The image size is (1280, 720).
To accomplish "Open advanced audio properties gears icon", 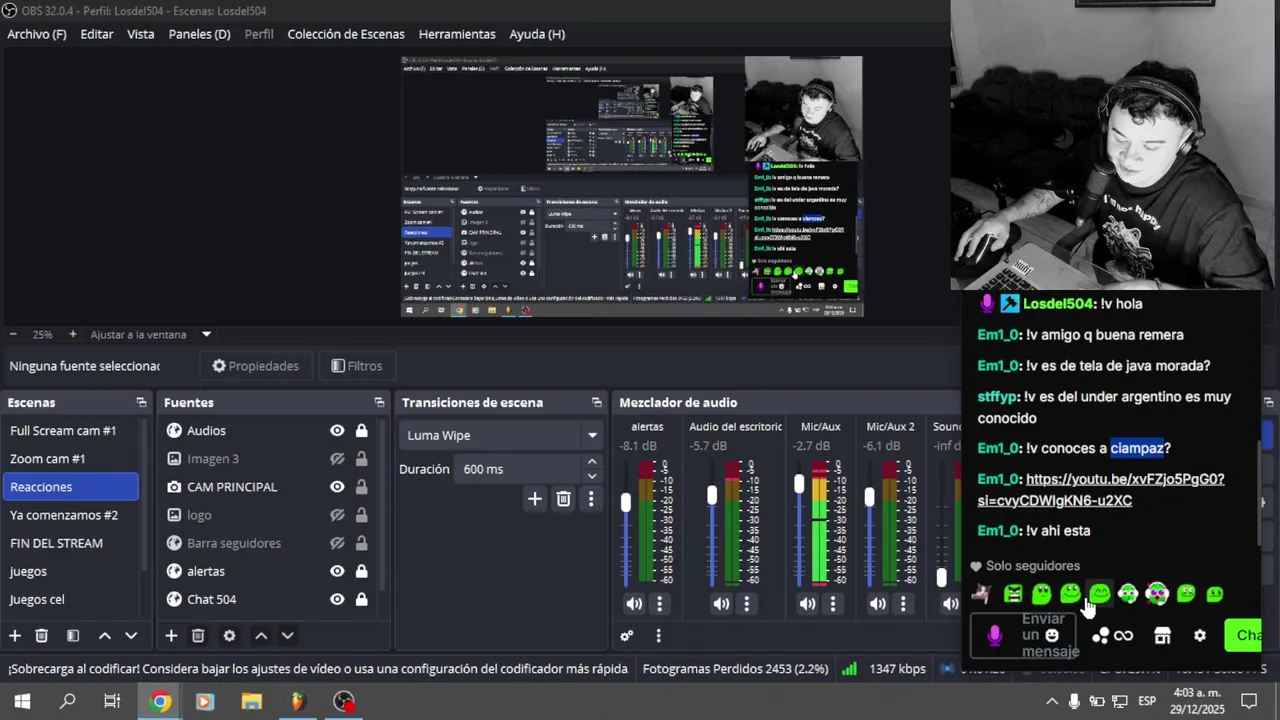I will click(627, 636).
